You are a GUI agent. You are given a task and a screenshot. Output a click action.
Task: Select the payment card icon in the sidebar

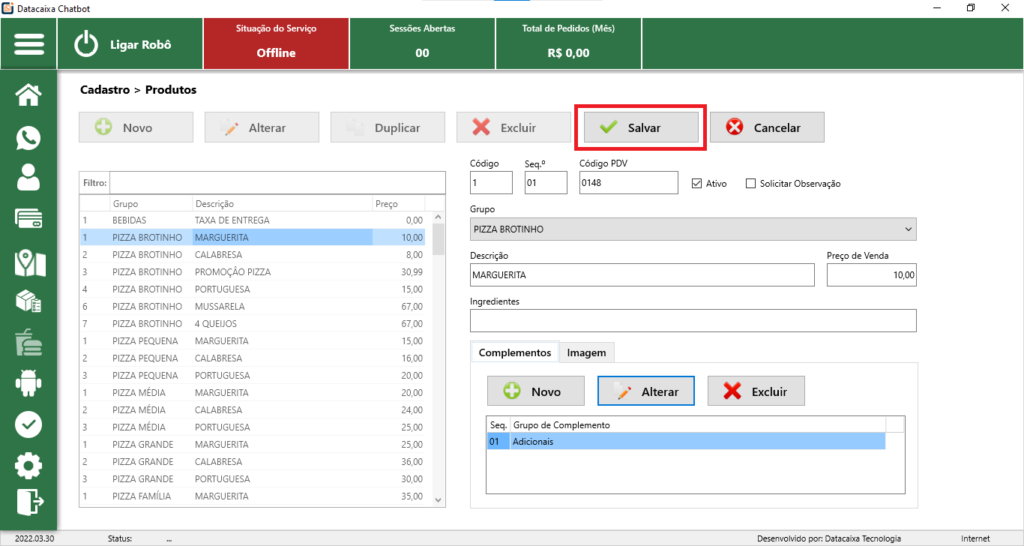click(28, 219)
